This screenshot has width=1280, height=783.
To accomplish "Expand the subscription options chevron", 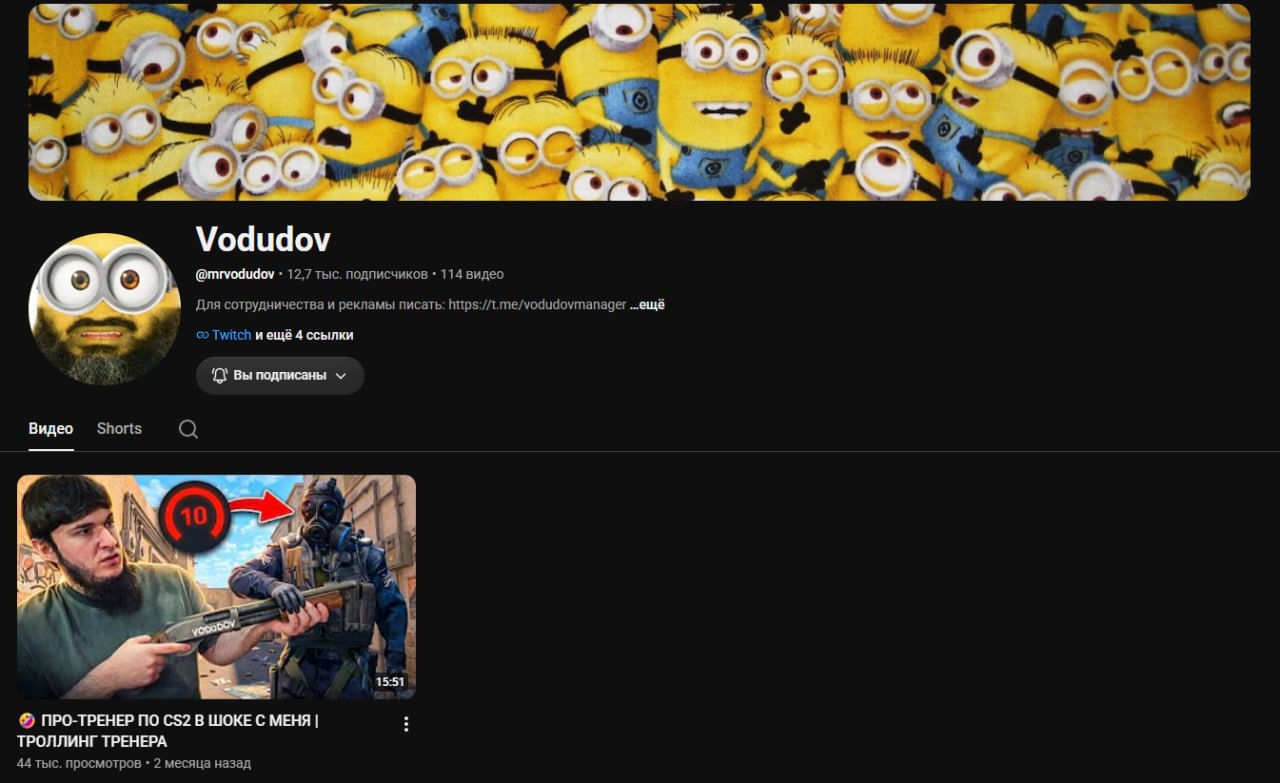I will [x=340, y=376].
